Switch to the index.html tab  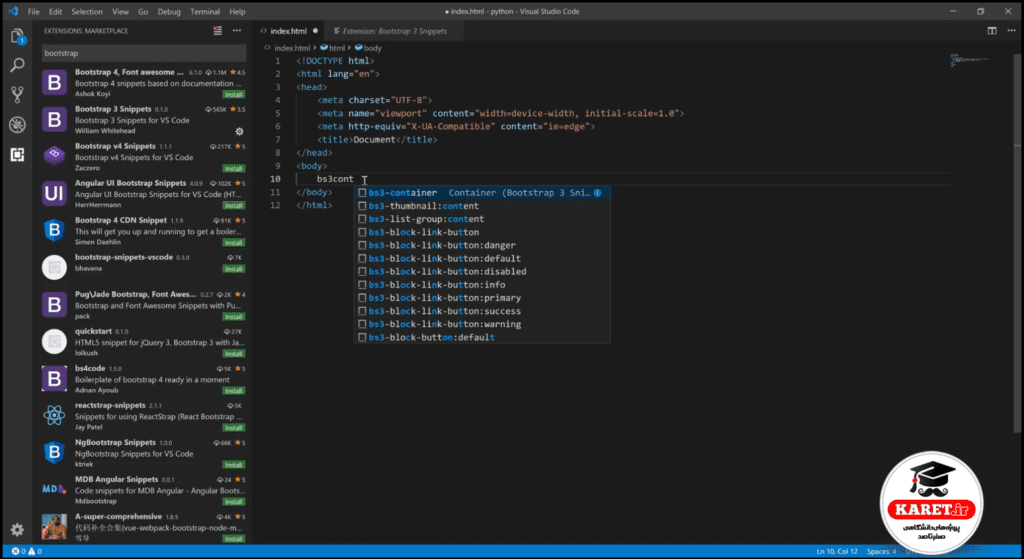click(x=289, y=31)
